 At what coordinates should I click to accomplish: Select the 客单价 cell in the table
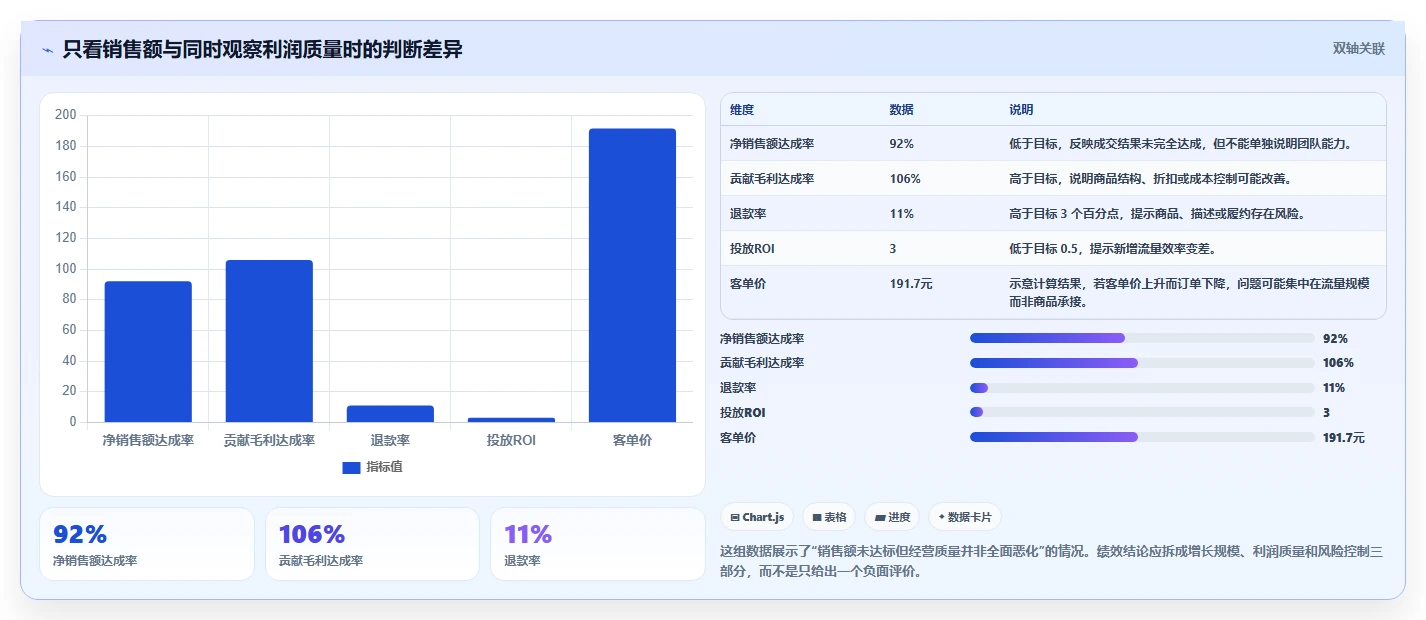[748, 284]
